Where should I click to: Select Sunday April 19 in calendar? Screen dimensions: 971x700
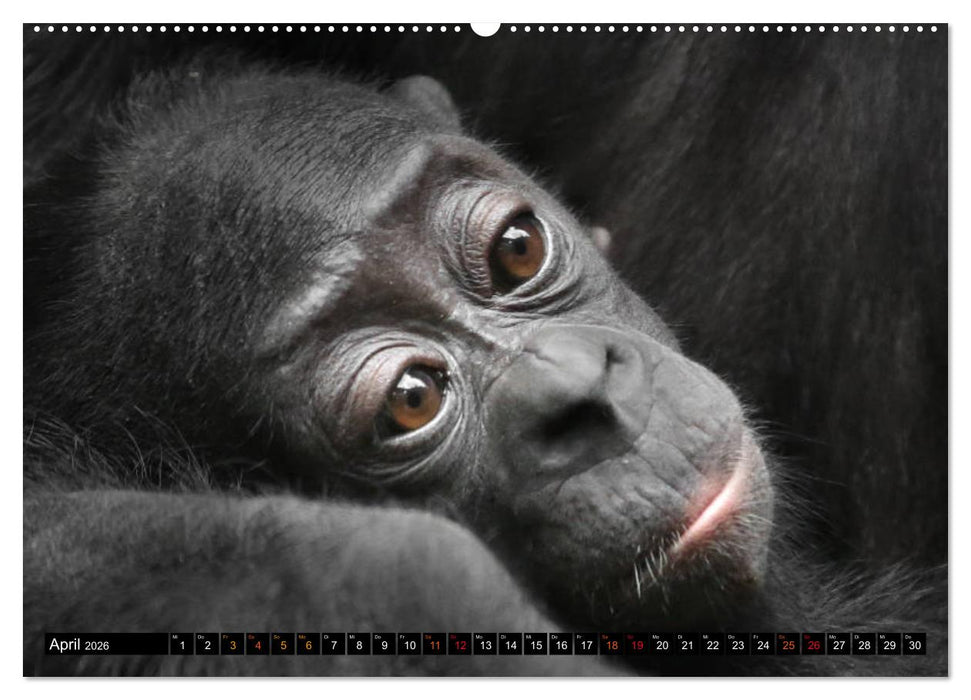pos(636,645)
